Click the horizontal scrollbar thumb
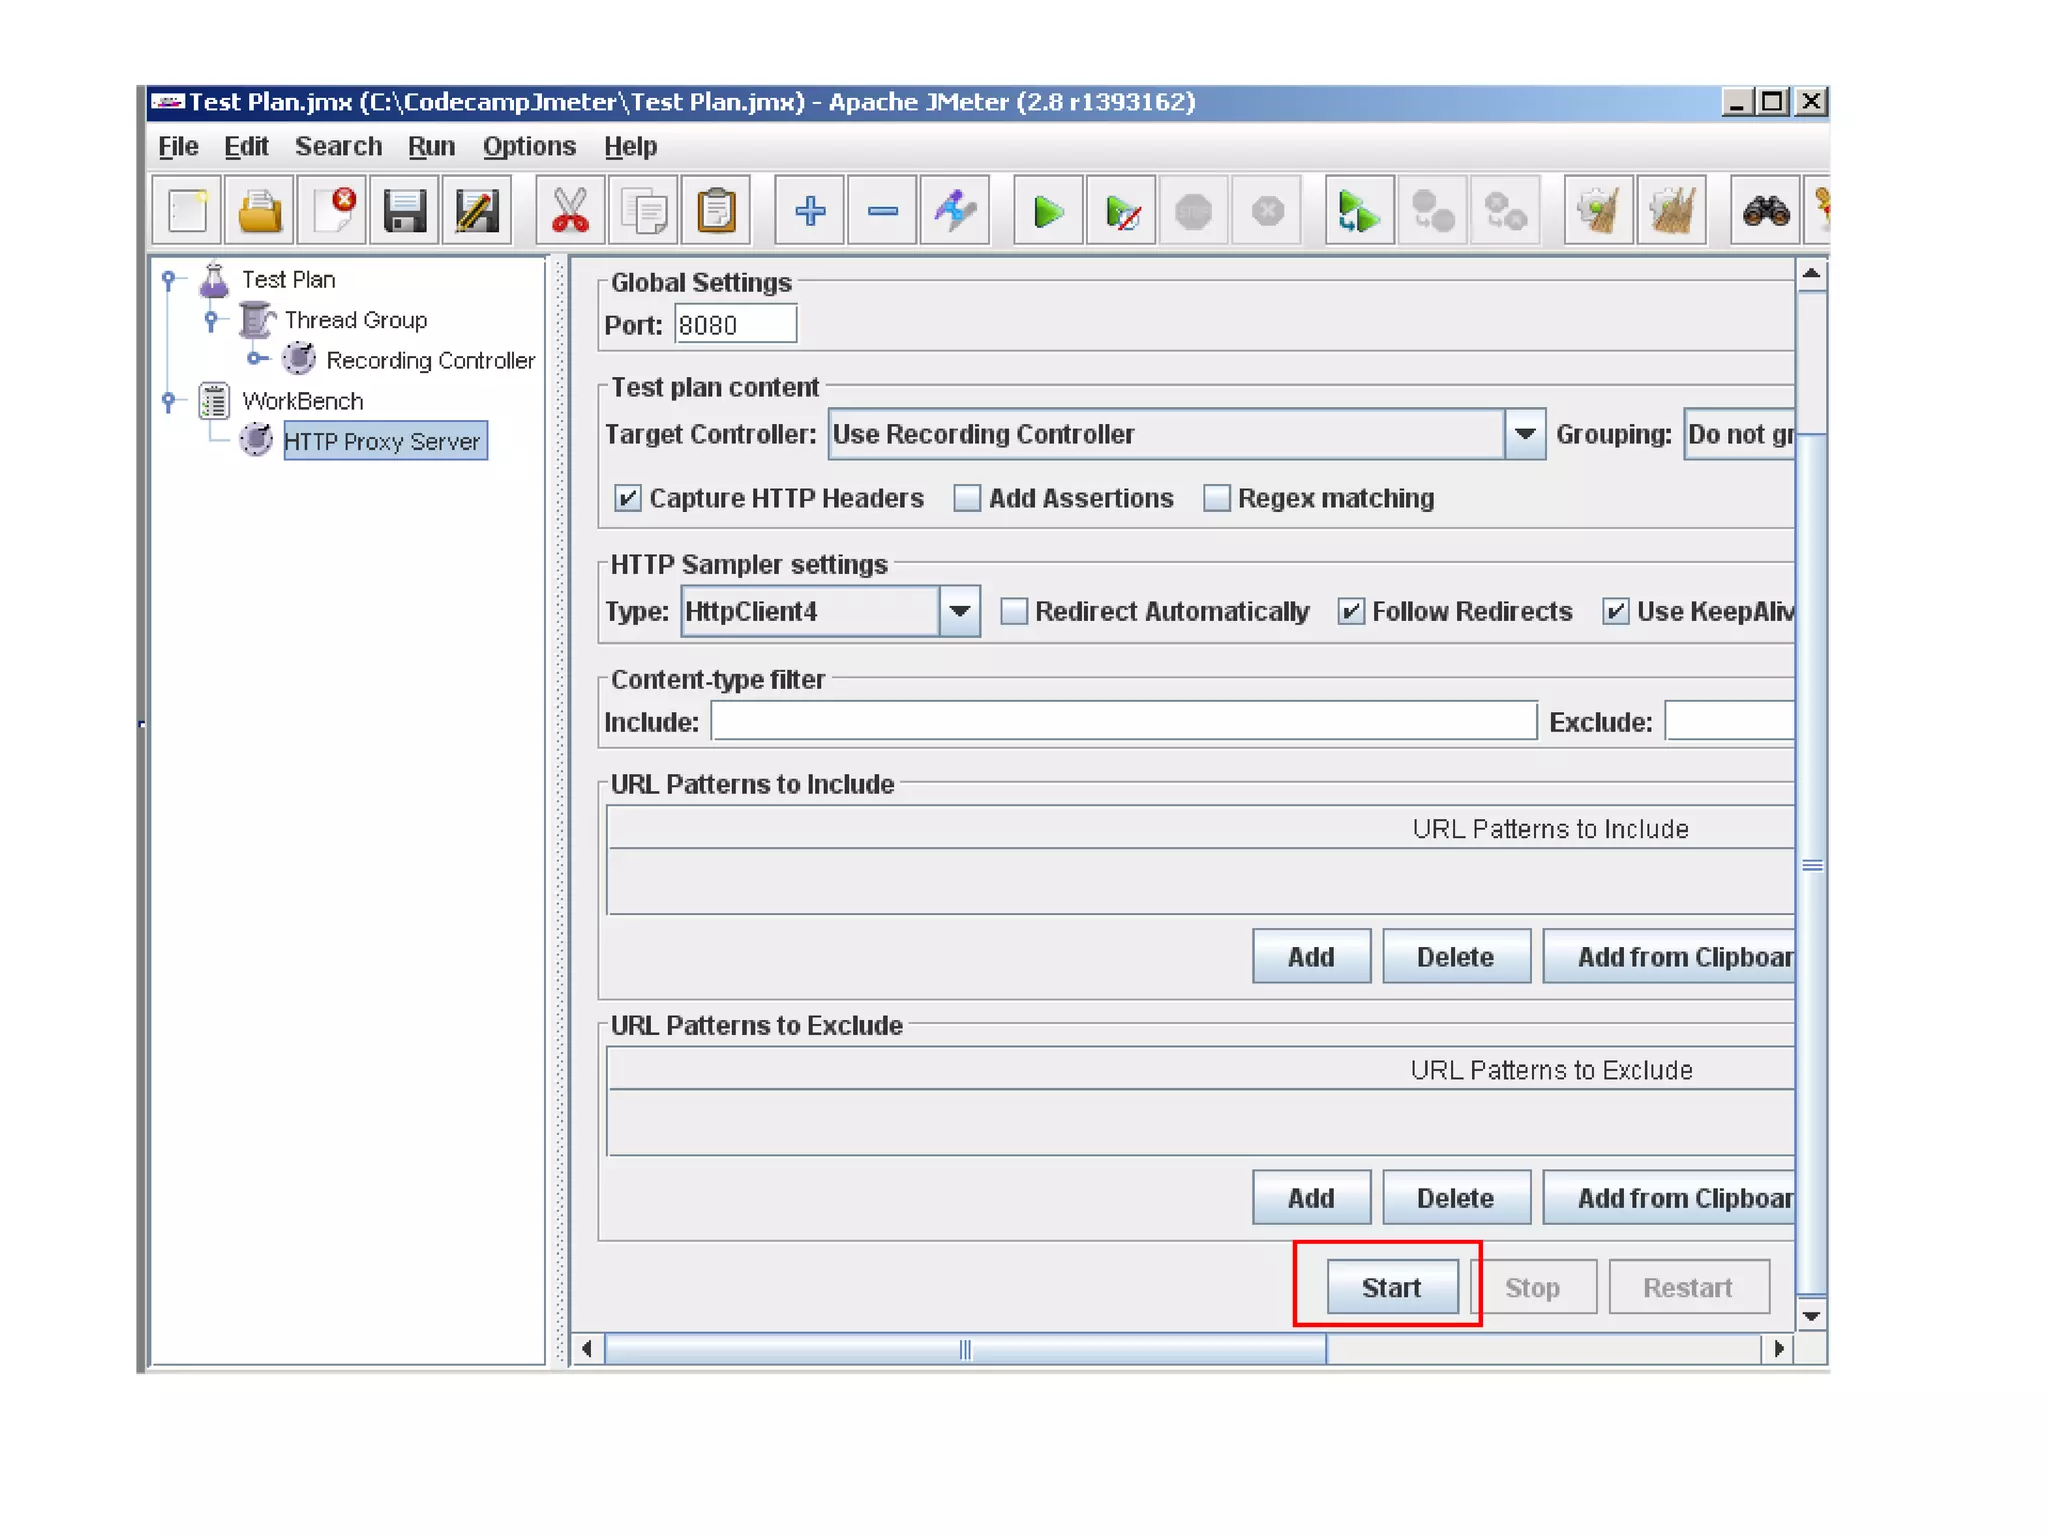This screenshot has width=2048, height=1536. 965,1349
